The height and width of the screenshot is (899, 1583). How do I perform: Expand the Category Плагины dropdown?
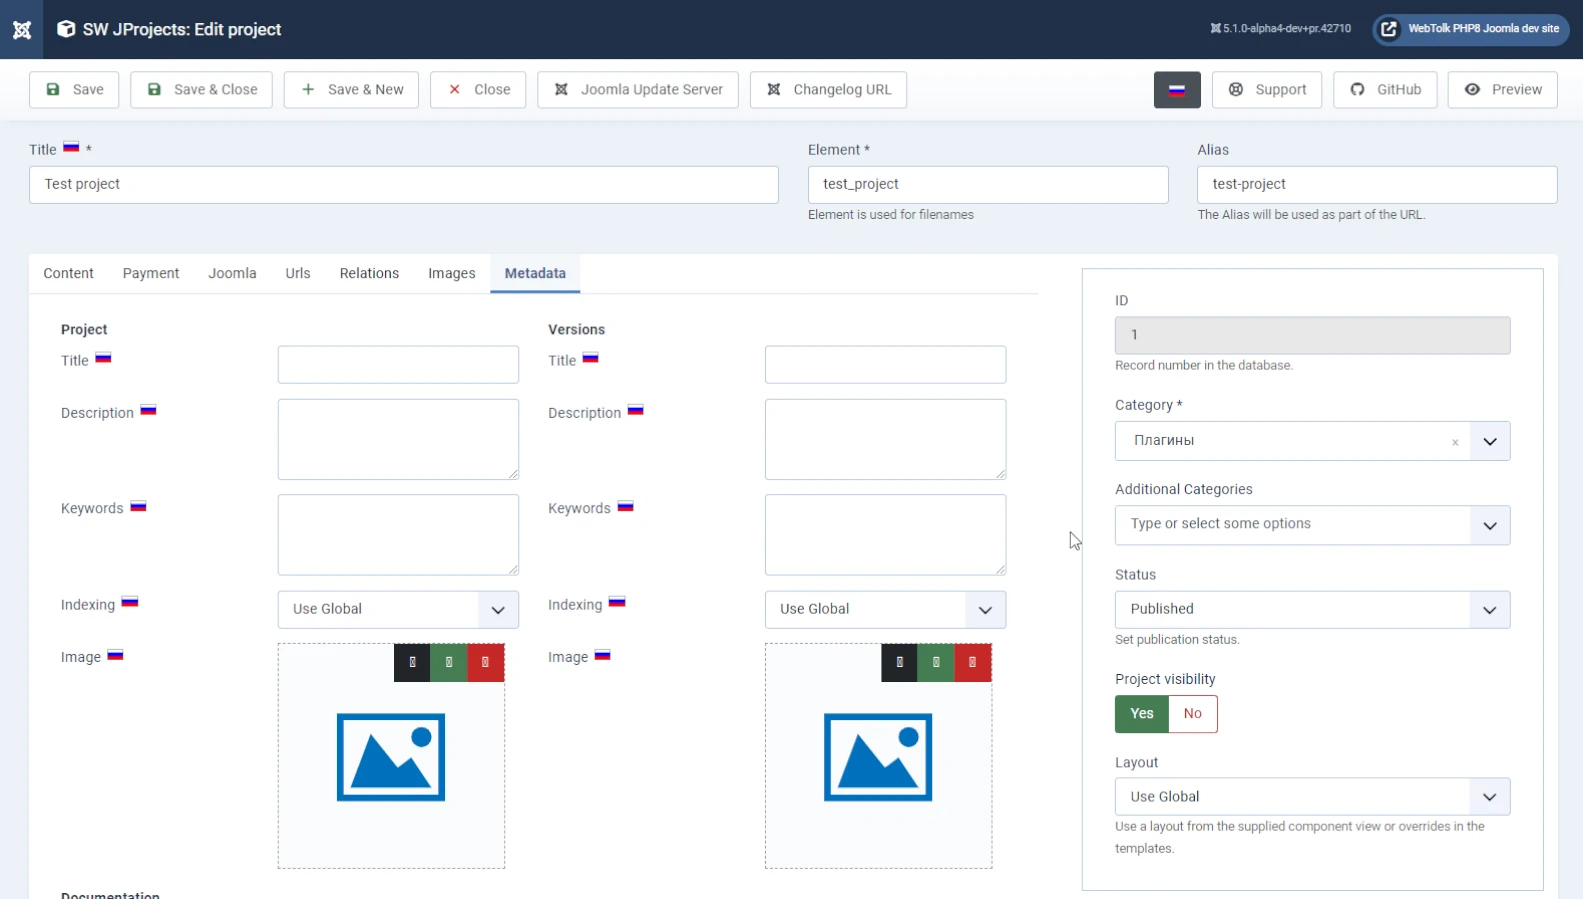tap(1490, 441)
